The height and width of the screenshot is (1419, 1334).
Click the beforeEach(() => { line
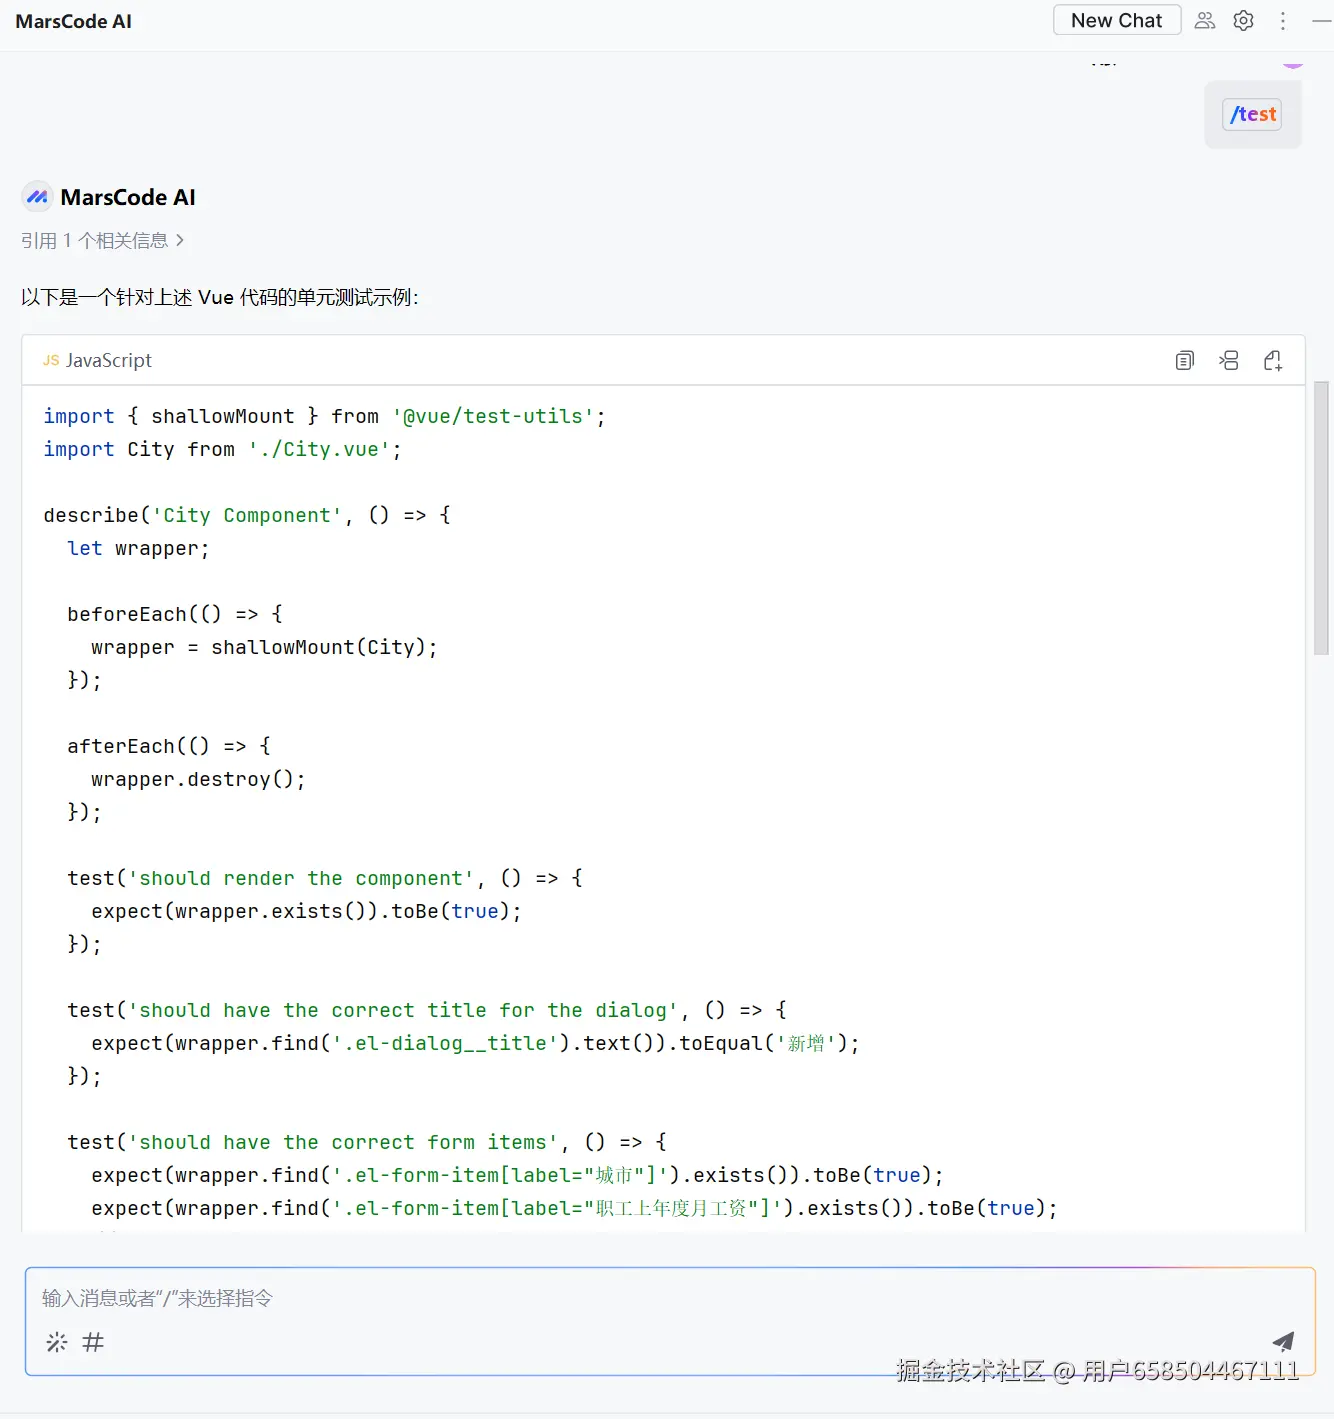click(x=175, y=614)
